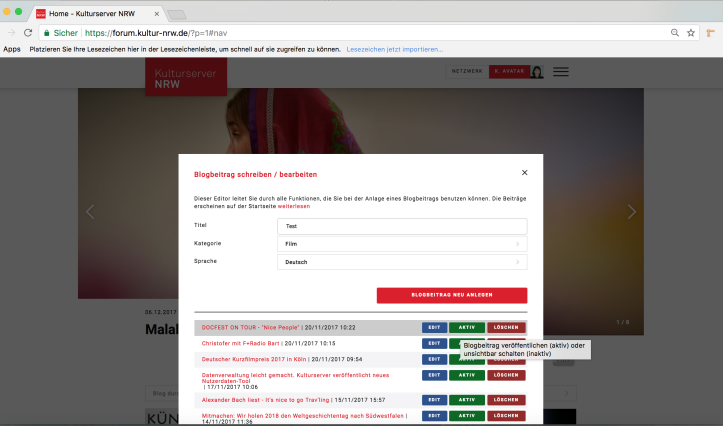Open the Sprache dropdown showing Deutsch
723x426 pixels.
pyautogui.click(x=401, y=262)
